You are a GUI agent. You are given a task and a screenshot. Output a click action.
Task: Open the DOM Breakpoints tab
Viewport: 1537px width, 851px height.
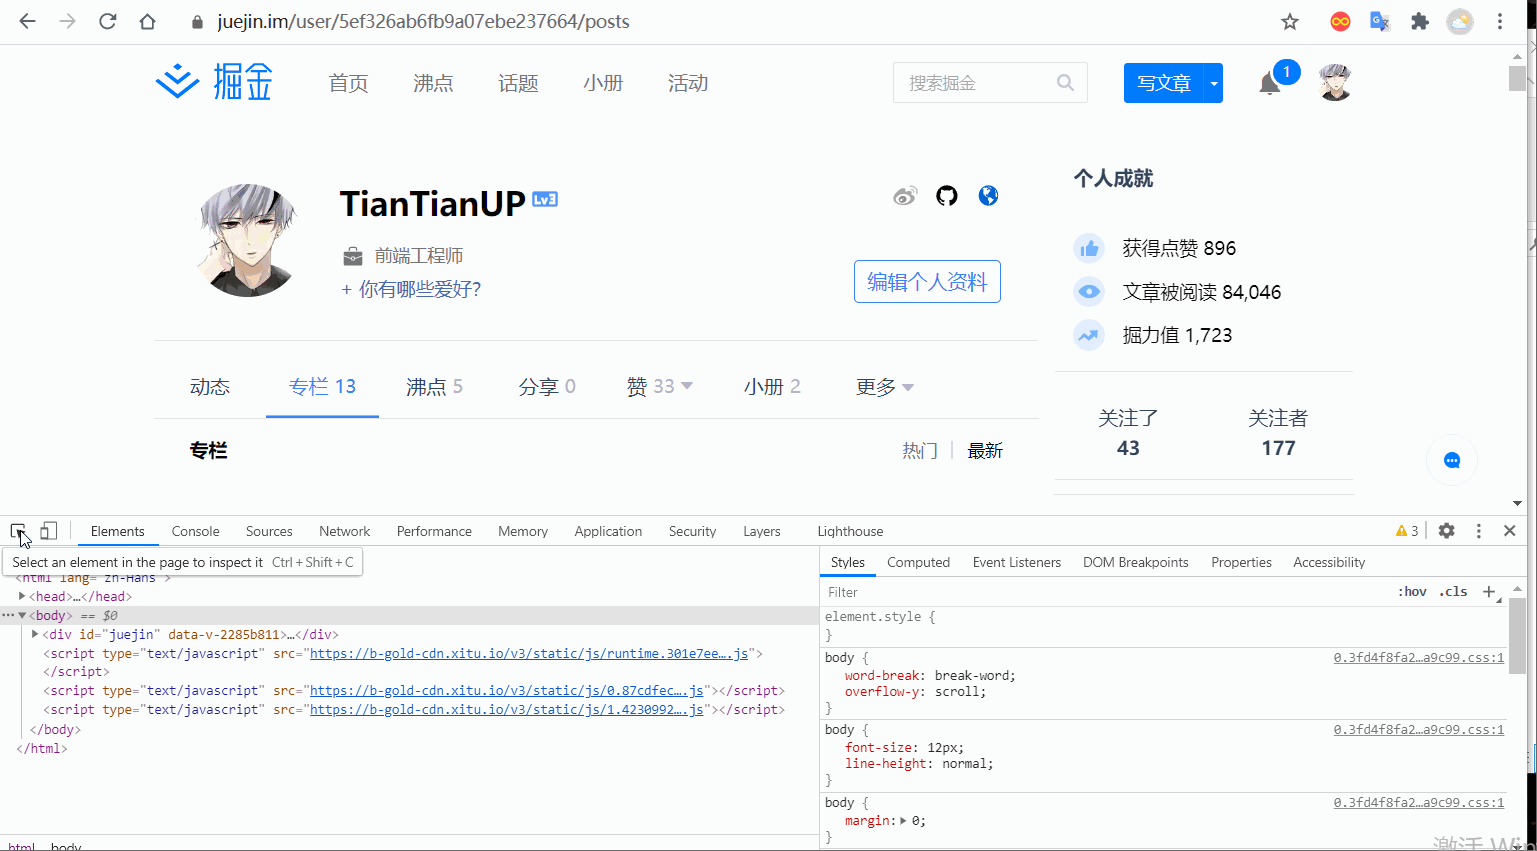[1136, 562]
